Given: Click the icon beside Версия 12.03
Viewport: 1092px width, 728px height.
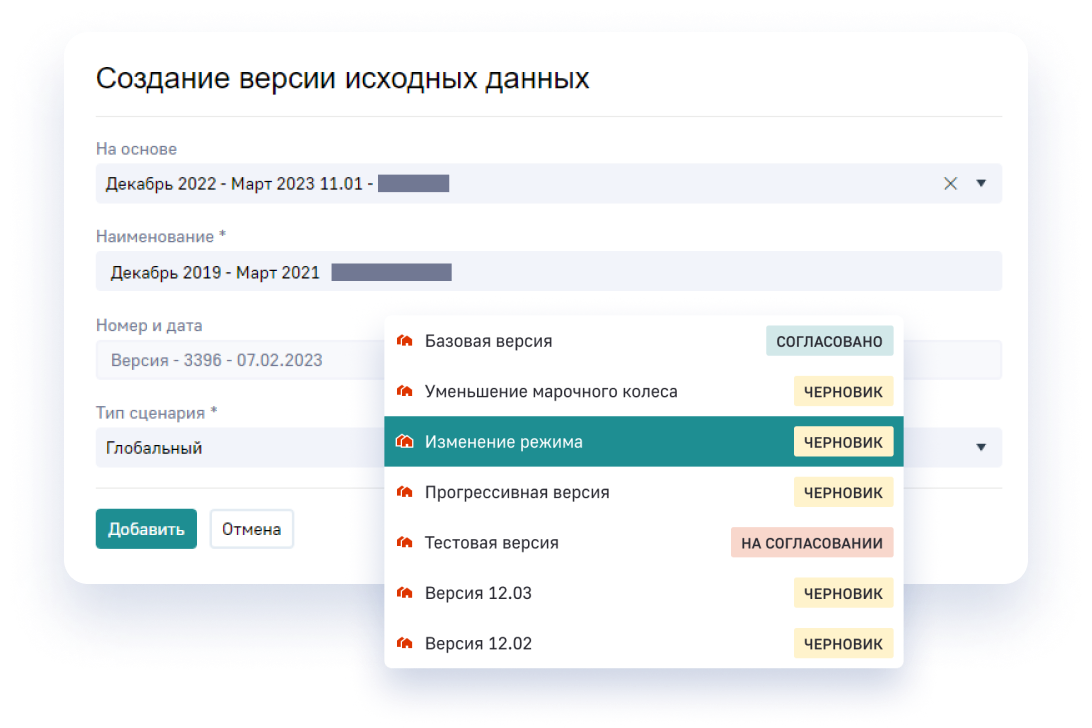Looking at the screenshot, I should [405, 593].
